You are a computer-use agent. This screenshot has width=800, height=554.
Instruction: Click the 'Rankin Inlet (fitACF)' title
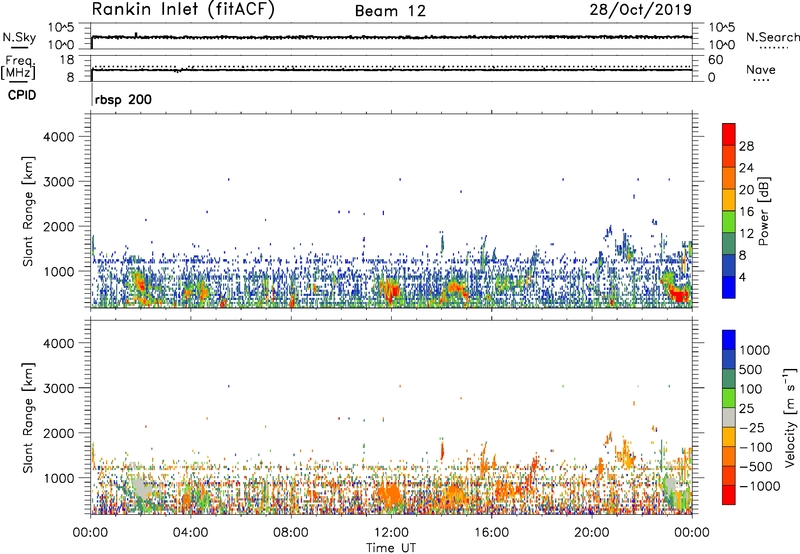(183, 10)
